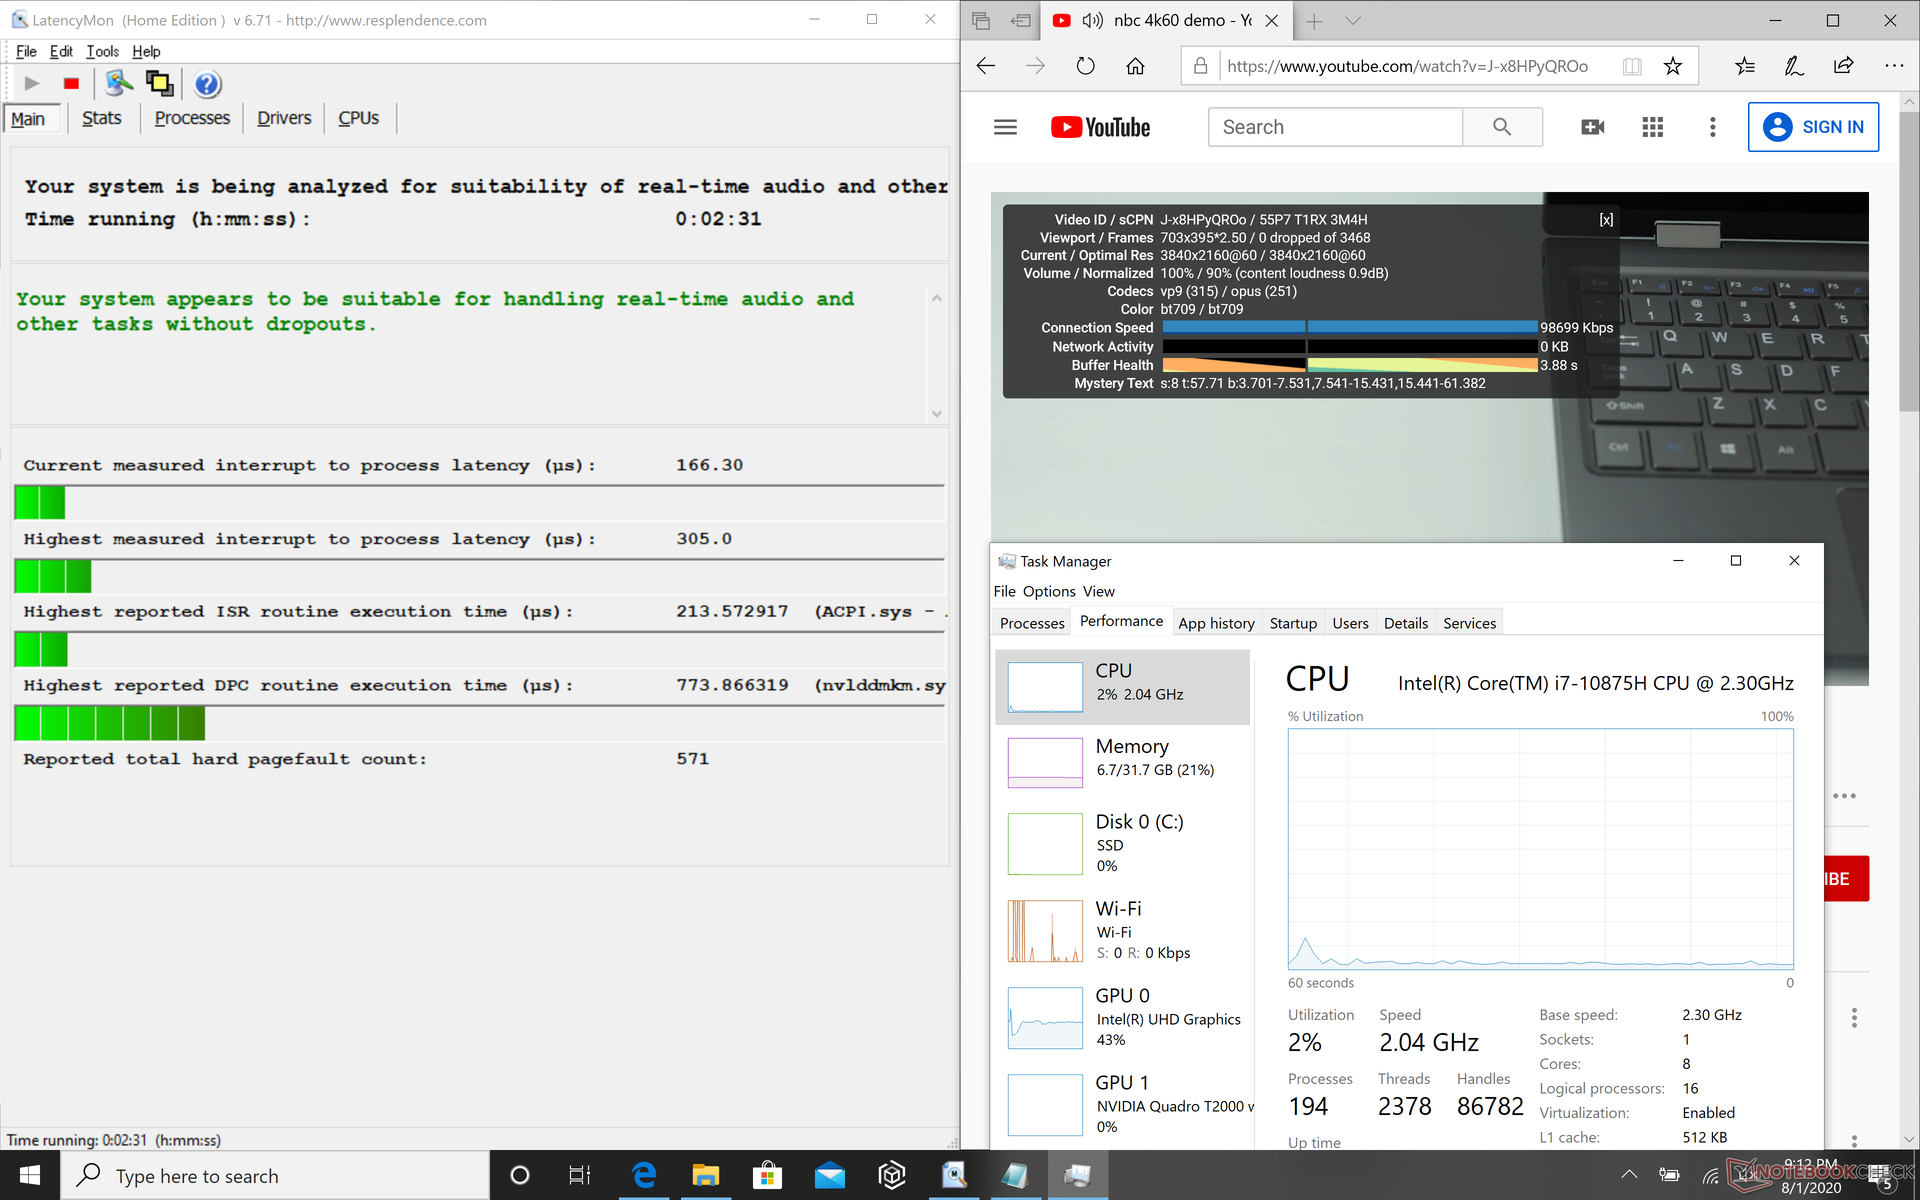Mute the nbc 4k60 demo tab audio

pyautogui.click(x=1092, y=20)
